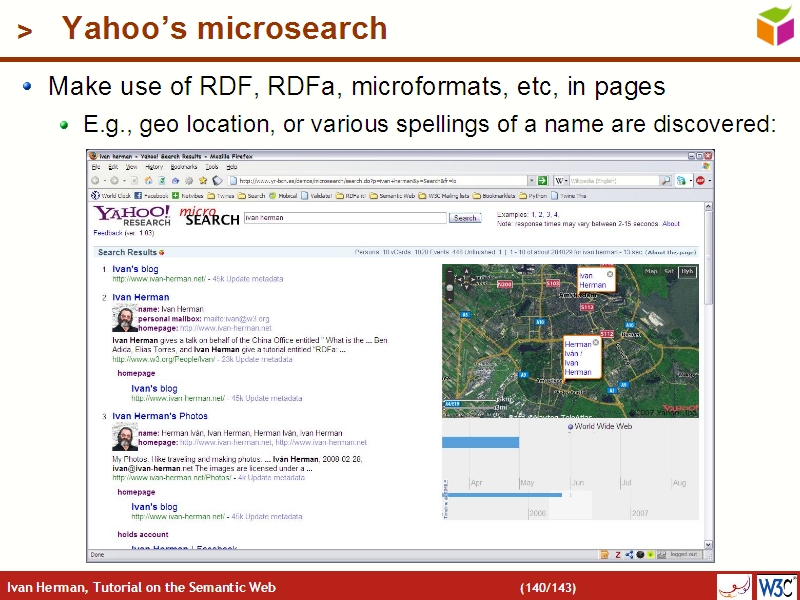Click the green Go arrow beside address bar
Viewport: 800px width, 600px height.
click(x=543, y=181)
